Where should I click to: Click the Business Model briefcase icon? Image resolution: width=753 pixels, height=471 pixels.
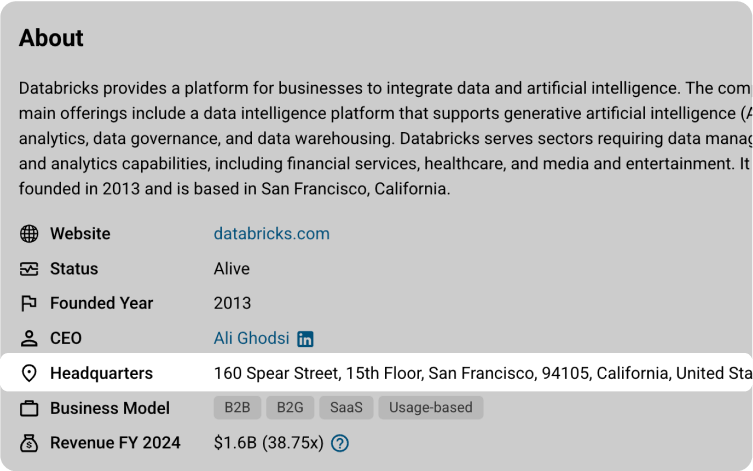(x=29, y=408)
